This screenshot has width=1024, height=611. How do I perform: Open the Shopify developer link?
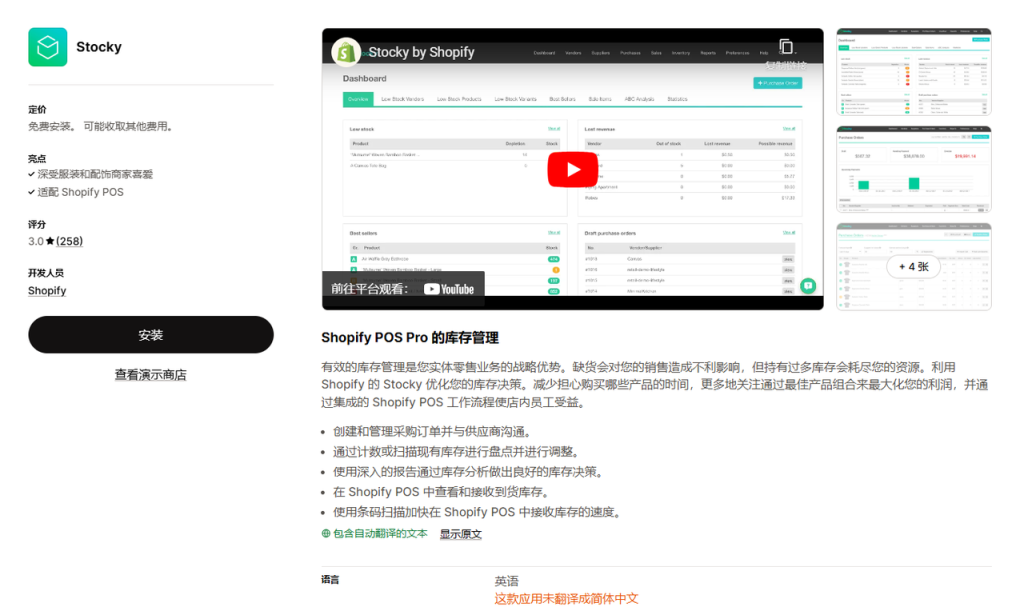pos(46,290)
